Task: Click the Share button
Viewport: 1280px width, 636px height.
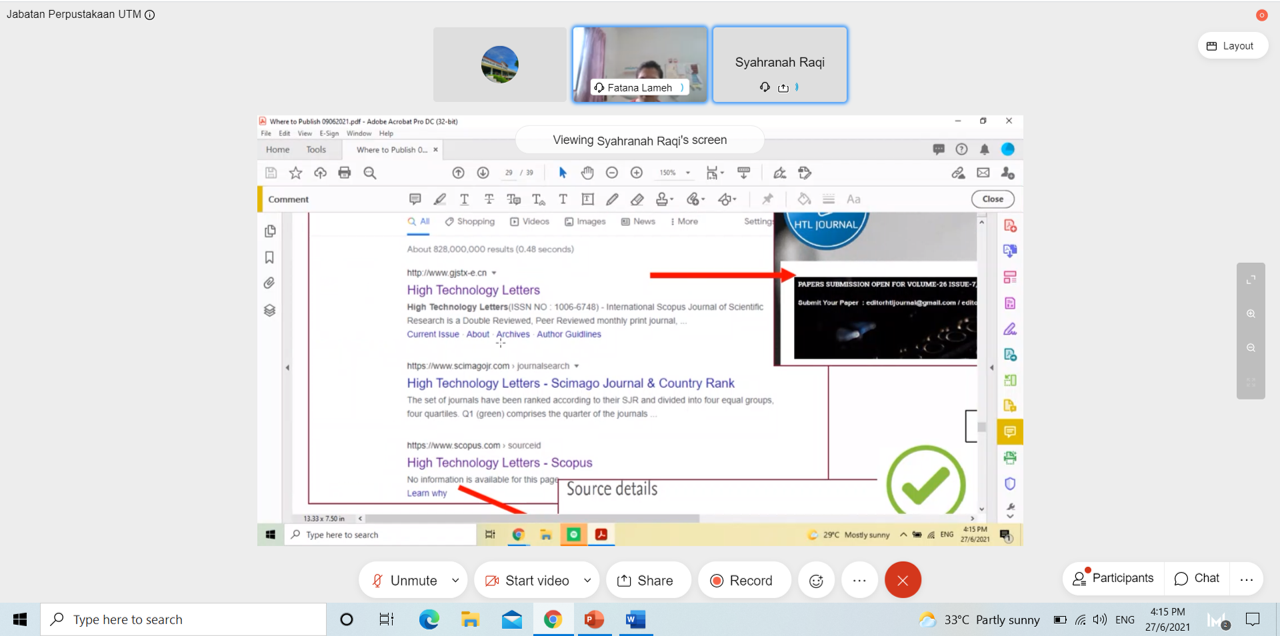Action: point(644,580)
